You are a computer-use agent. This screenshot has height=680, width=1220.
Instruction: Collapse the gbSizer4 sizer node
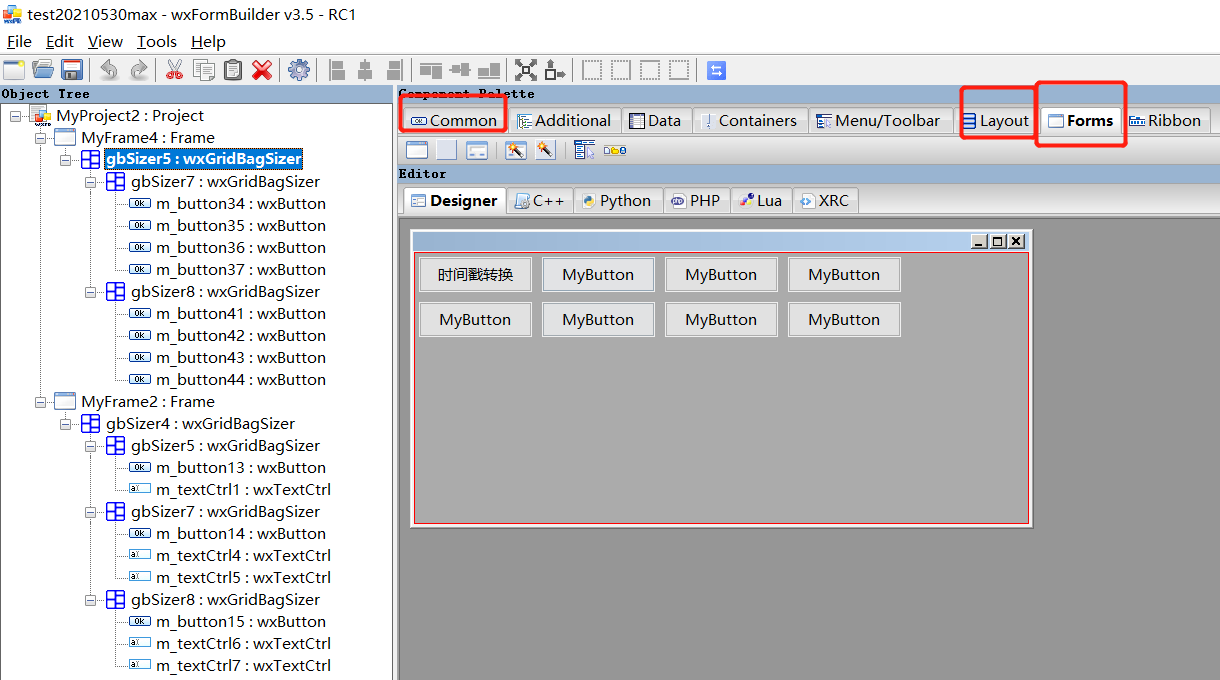[66, 424]
